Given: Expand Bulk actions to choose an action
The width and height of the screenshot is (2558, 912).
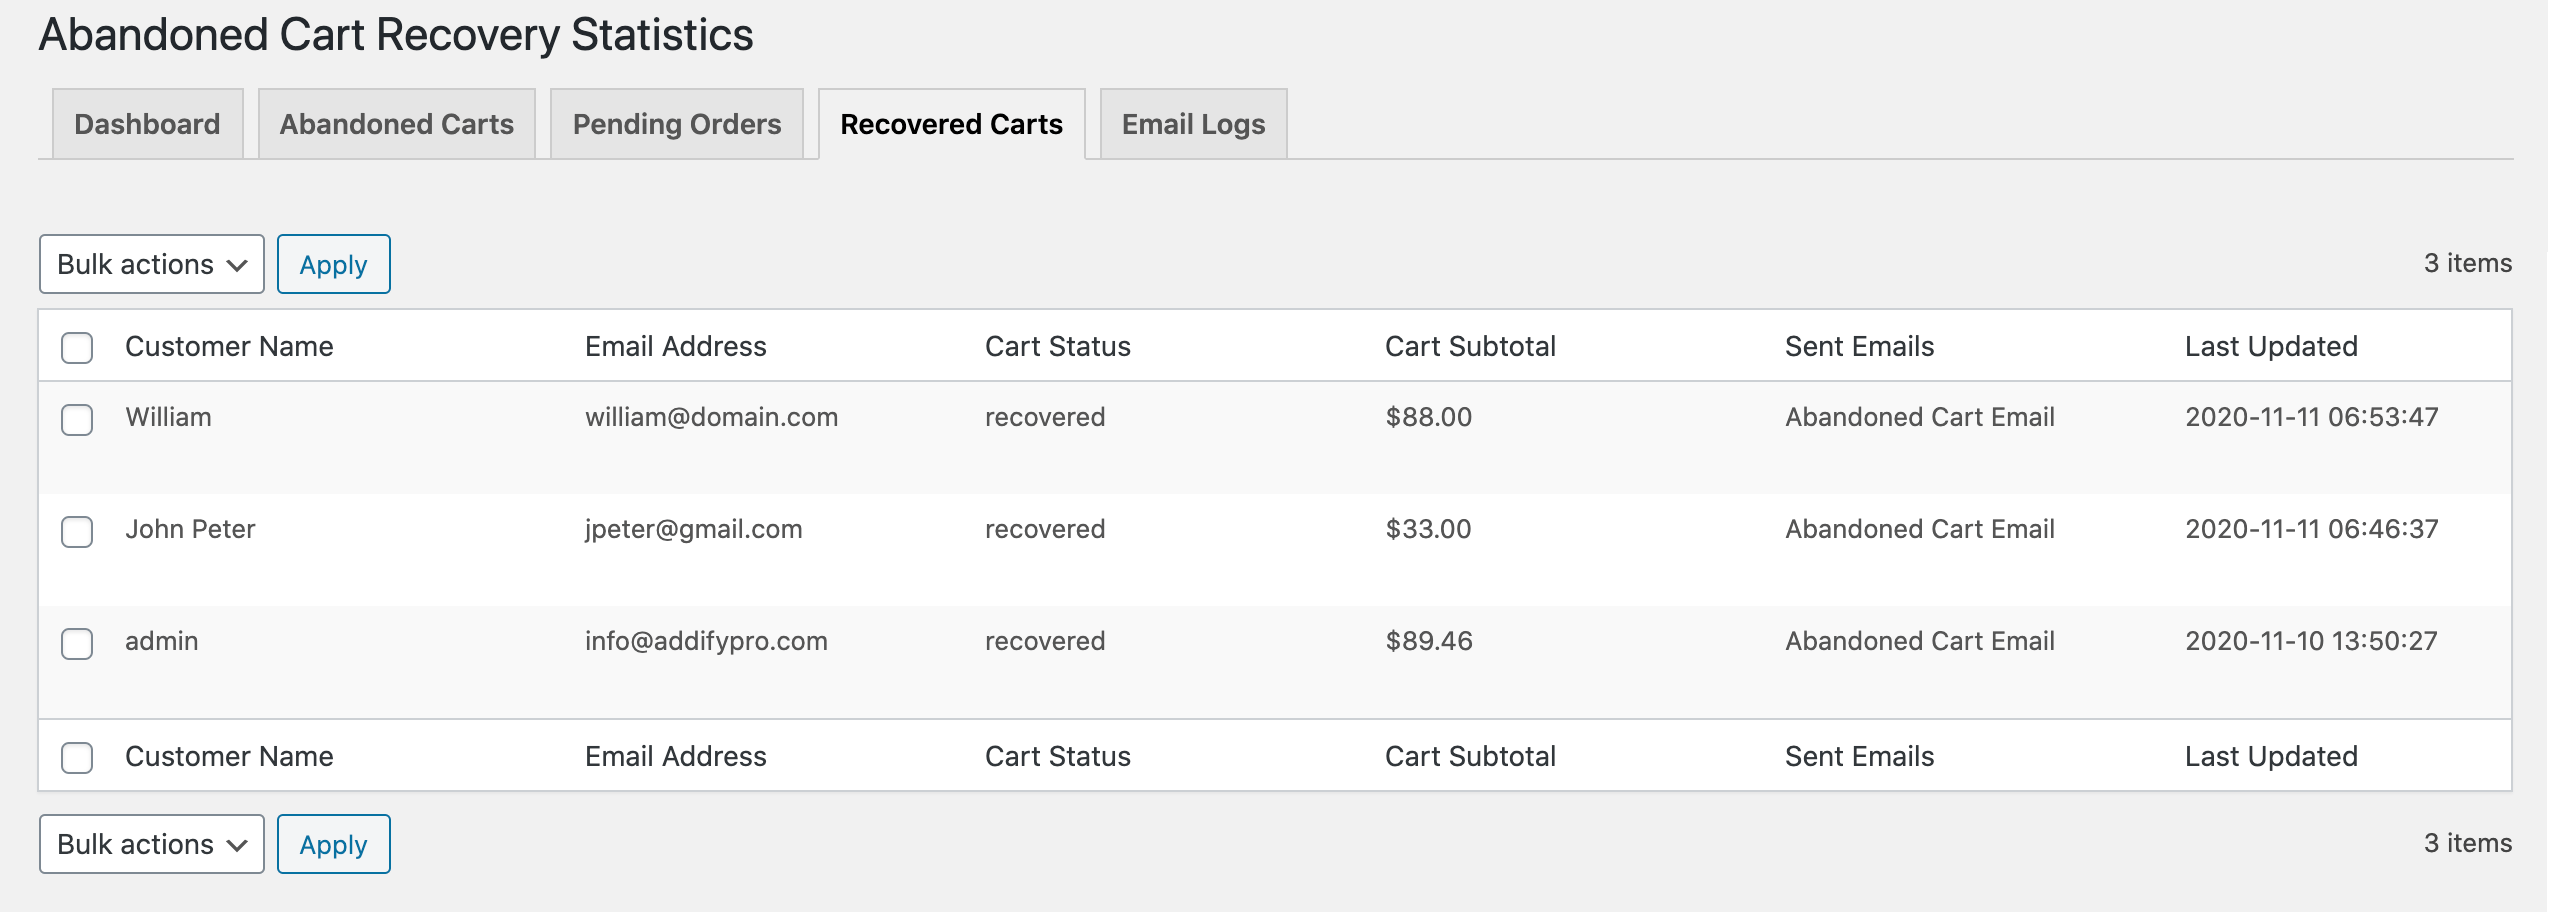Looking at the screenshot, I should tap(150, 264).
